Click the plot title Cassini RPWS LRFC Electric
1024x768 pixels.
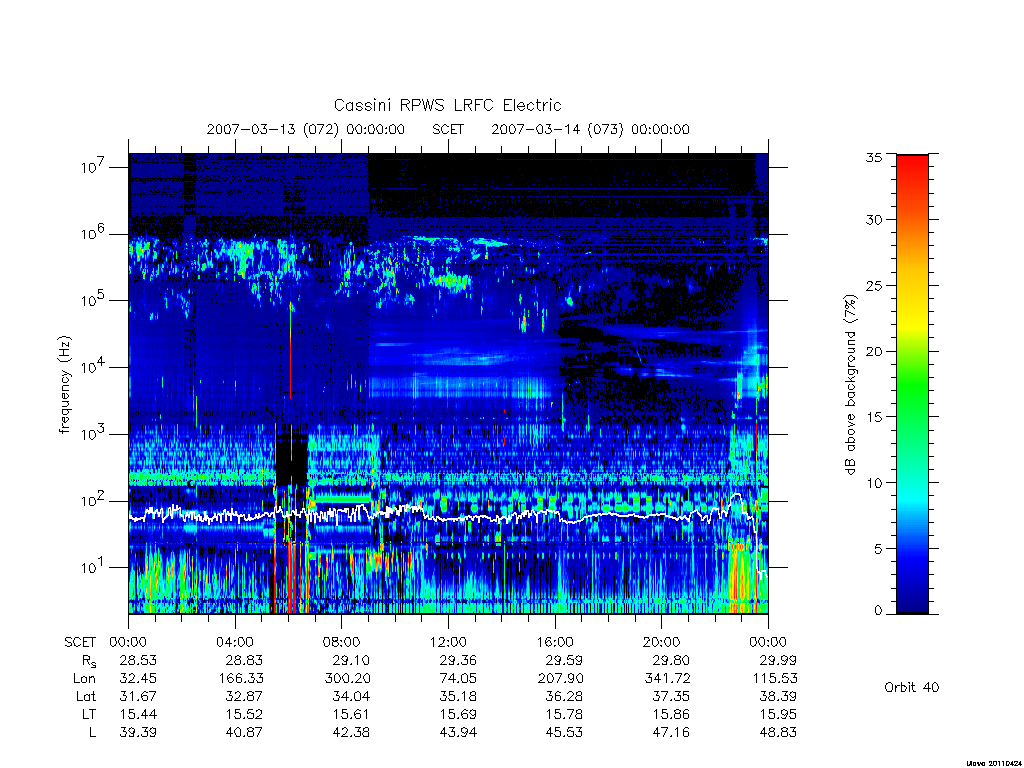pos(447,105)
